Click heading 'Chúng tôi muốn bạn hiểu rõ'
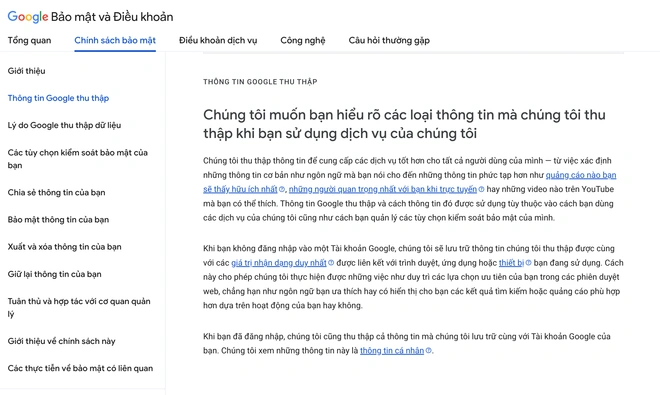The image size is (660, 395). (404, 124)
